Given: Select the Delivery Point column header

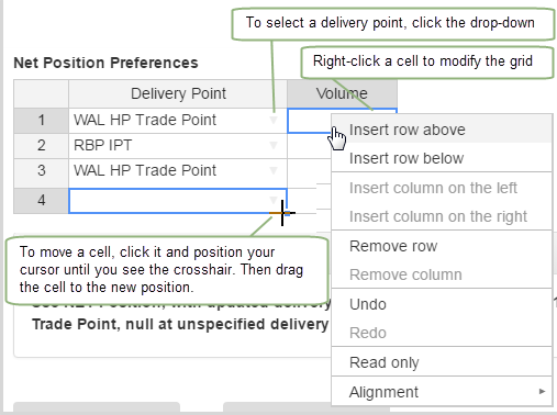Looking at the screenshot, I should coord(178,94).
